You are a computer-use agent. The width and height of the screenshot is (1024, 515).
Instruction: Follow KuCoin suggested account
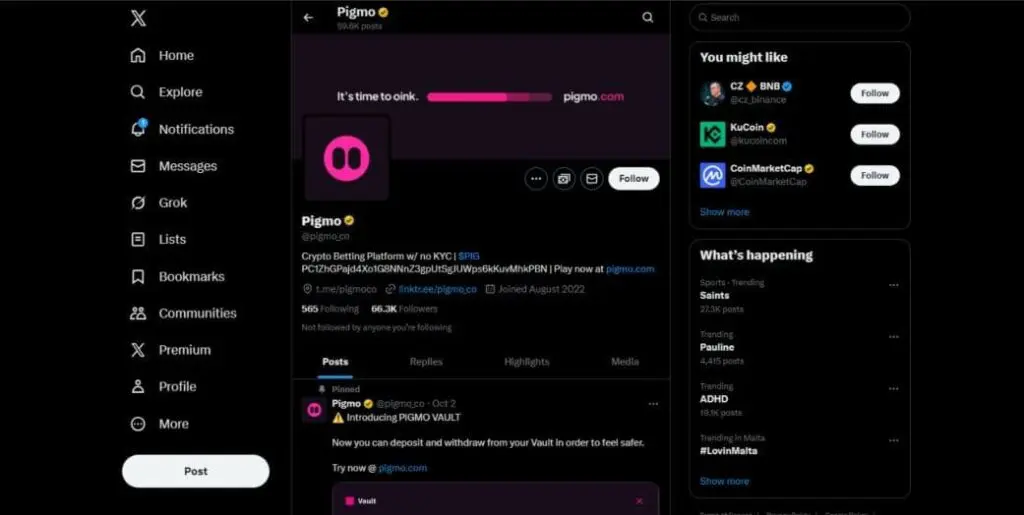click(x=874, y=134)
